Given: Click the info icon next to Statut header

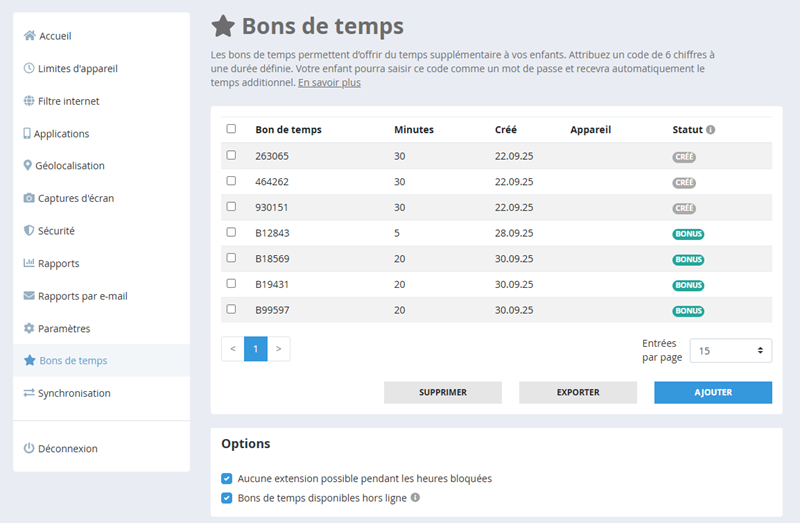Looking at the screenshot, I should click(711, 130).
